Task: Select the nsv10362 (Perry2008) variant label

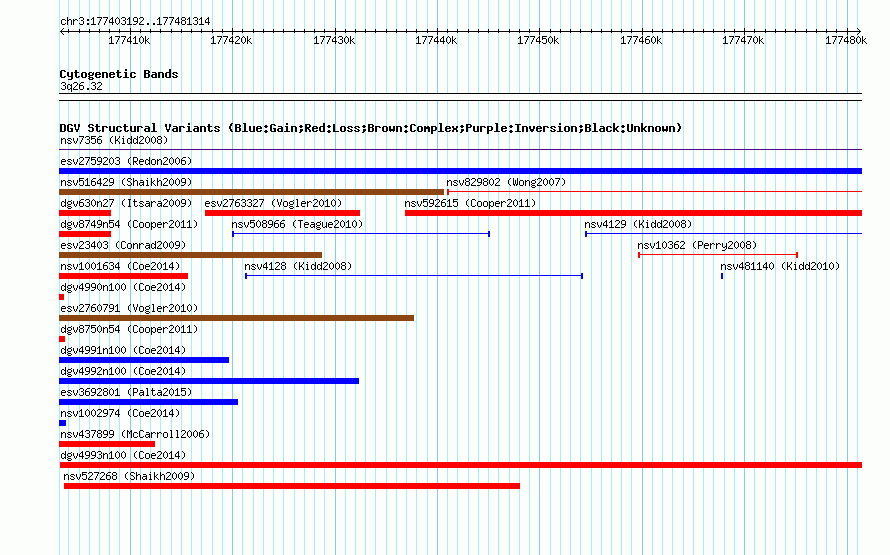Action: pyautogui.click(x=697, y=245)
